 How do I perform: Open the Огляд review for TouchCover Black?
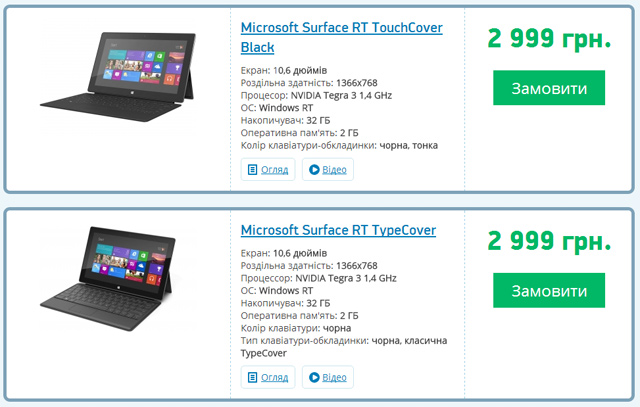pyautogui.click(x=269, y=170)
